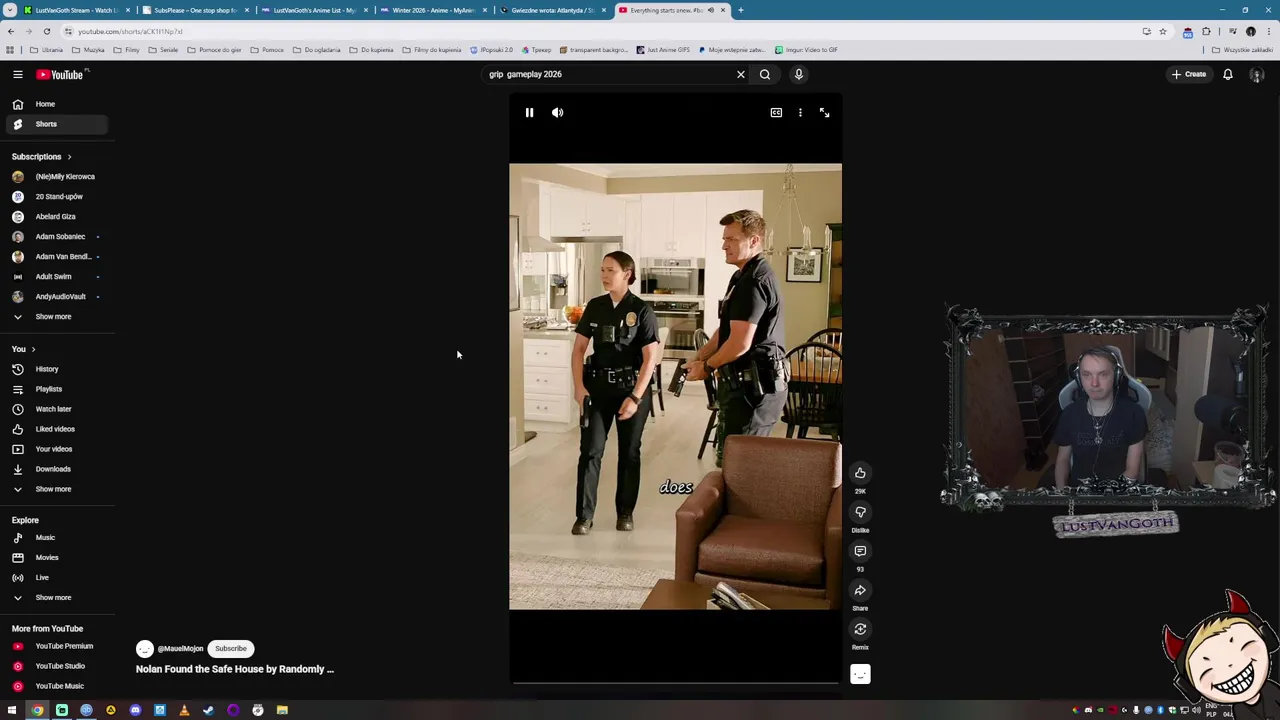Viewport: 1280px width, 720px height.
Task: Click the Nolan Found the Safe House title
Action: tap(235, 669)
